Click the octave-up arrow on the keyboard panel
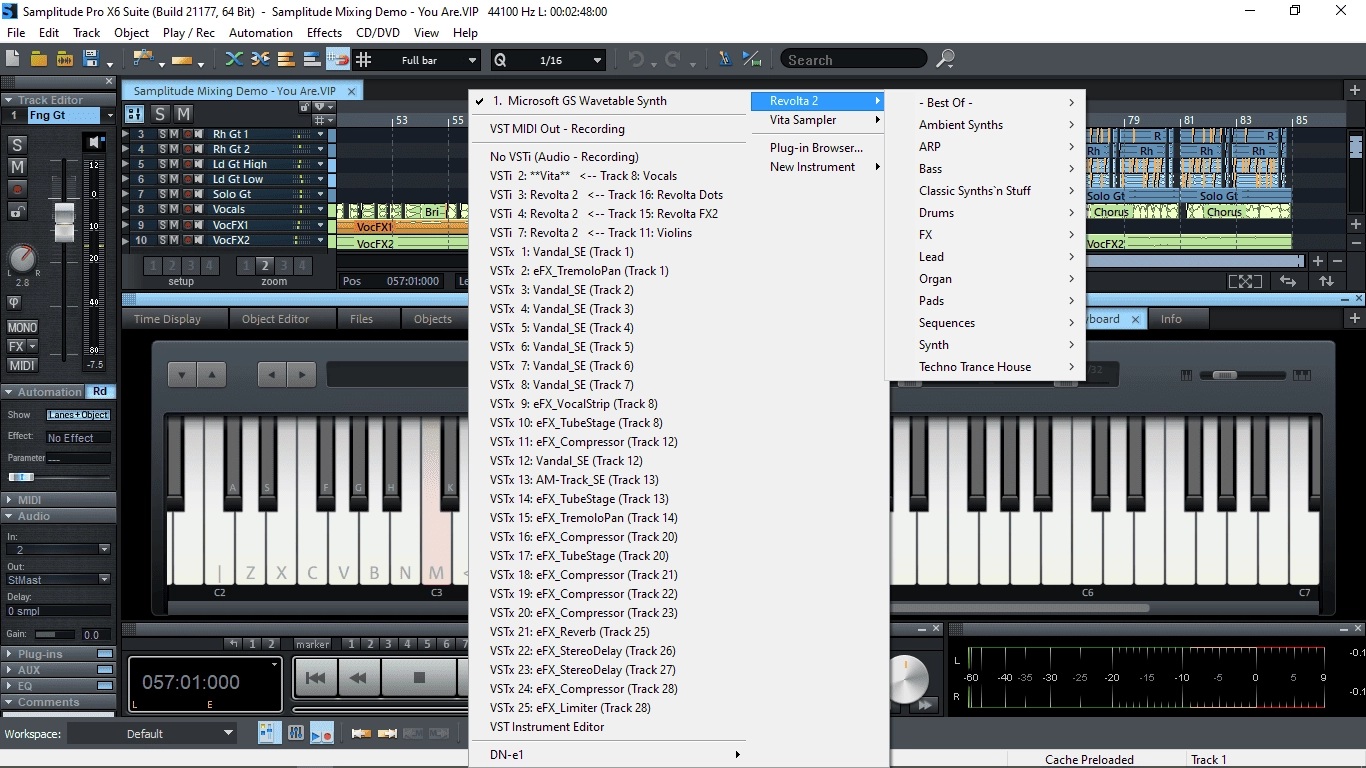This screenshot has width=1366, height=768. point(212,375)
